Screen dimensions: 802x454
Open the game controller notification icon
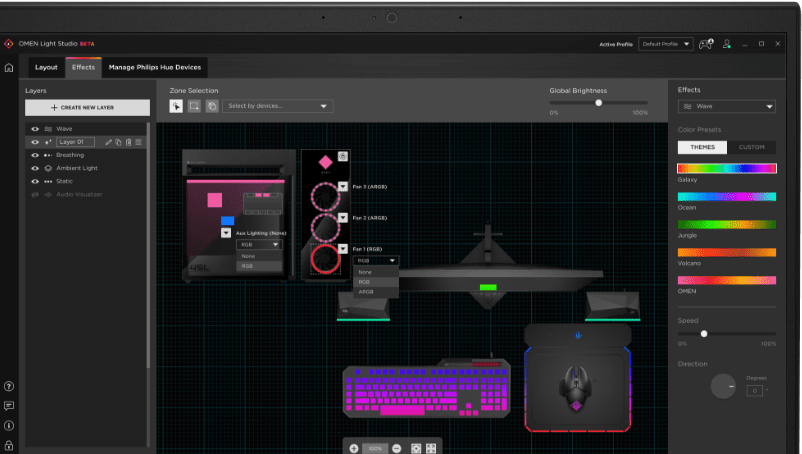tap(706, 44)
